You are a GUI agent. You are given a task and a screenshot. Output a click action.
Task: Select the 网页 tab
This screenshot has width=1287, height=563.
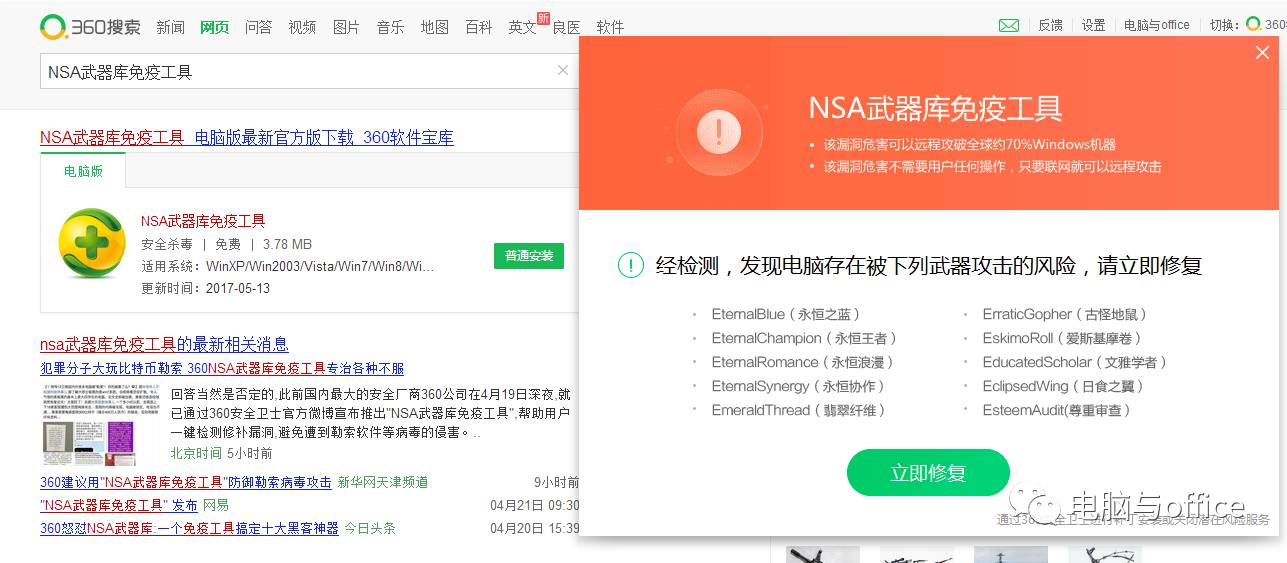[214, 27]
